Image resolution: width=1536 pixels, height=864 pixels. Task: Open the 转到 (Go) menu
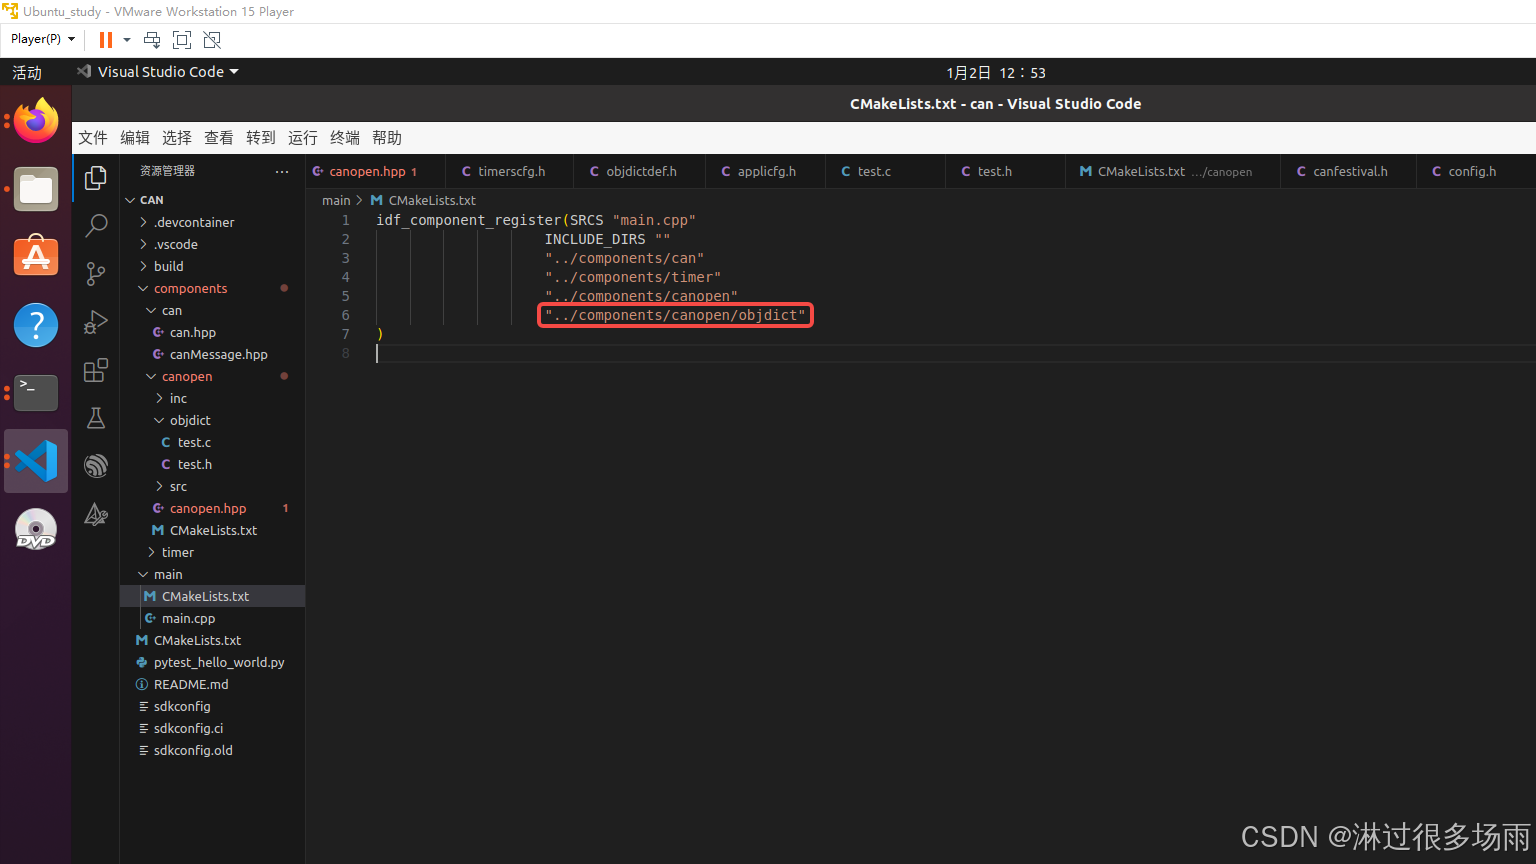point(261,138)
